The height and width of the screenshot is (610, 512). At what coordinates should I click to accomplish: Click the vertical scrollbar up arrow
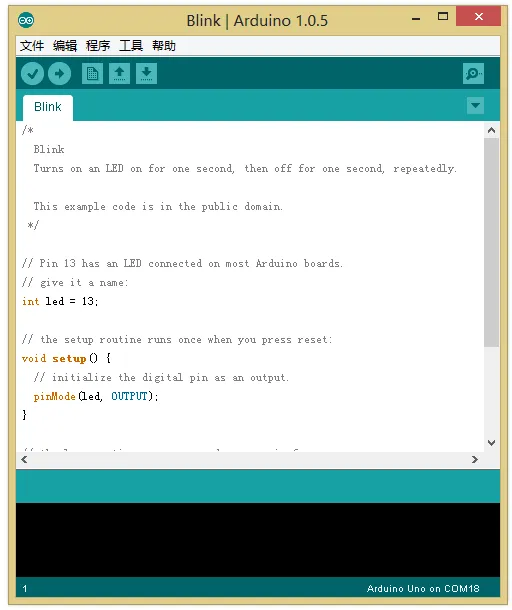[492, 130]
